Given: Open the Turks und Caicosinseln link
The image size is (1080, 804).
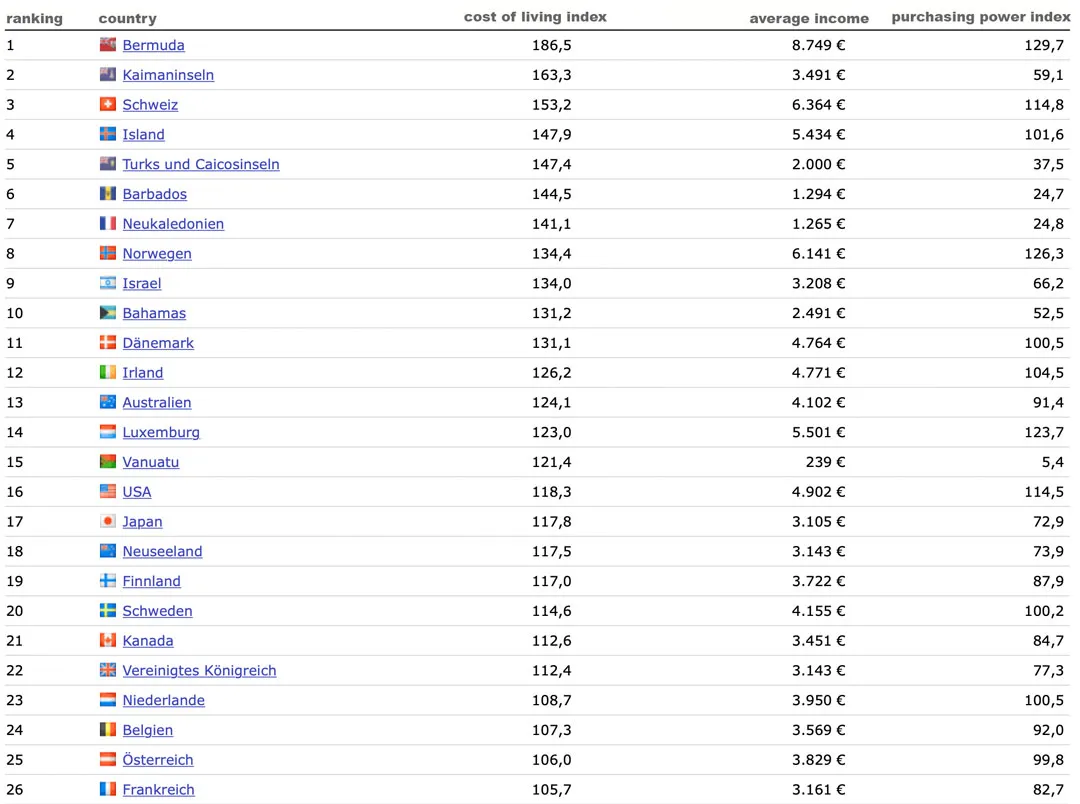Looking at the screenshot, I should tap(201, 164).
